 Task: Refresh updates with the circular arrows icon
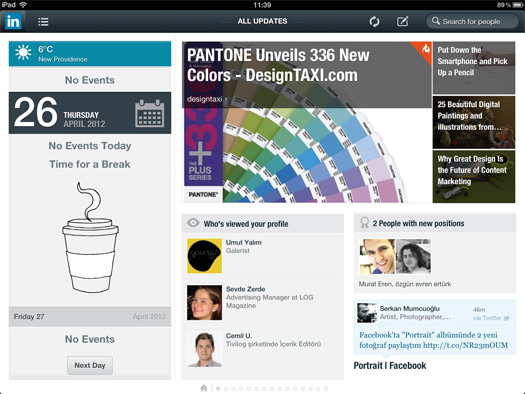pos(374,22)
